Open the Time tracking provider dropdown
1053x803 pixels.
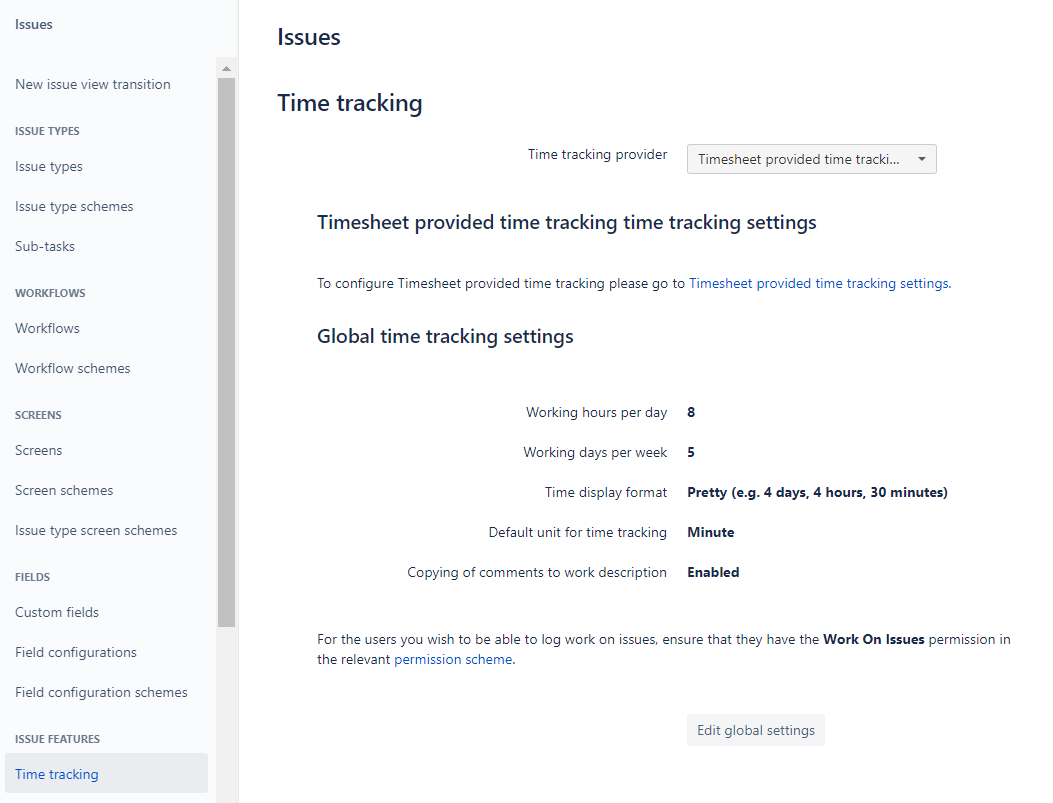click(810, 158)
